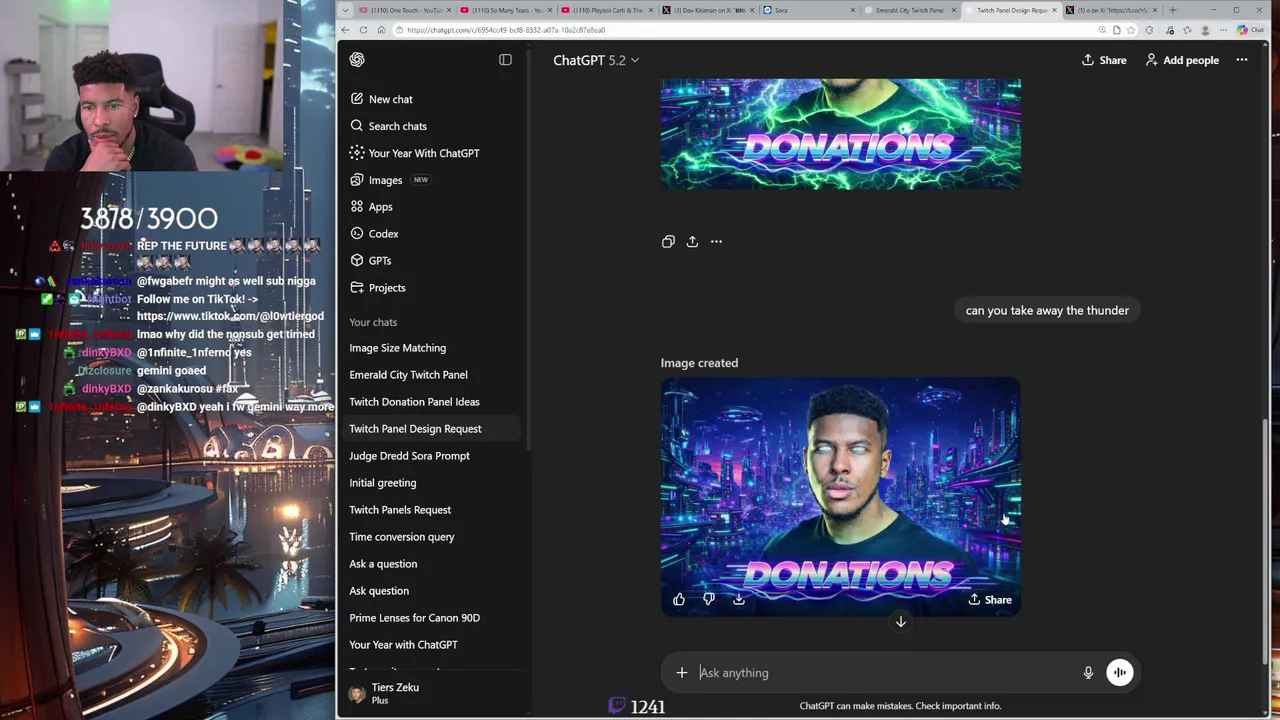
Task: Switch to Playboi Carti YouTube tab
Action: (x=606, y=10)
